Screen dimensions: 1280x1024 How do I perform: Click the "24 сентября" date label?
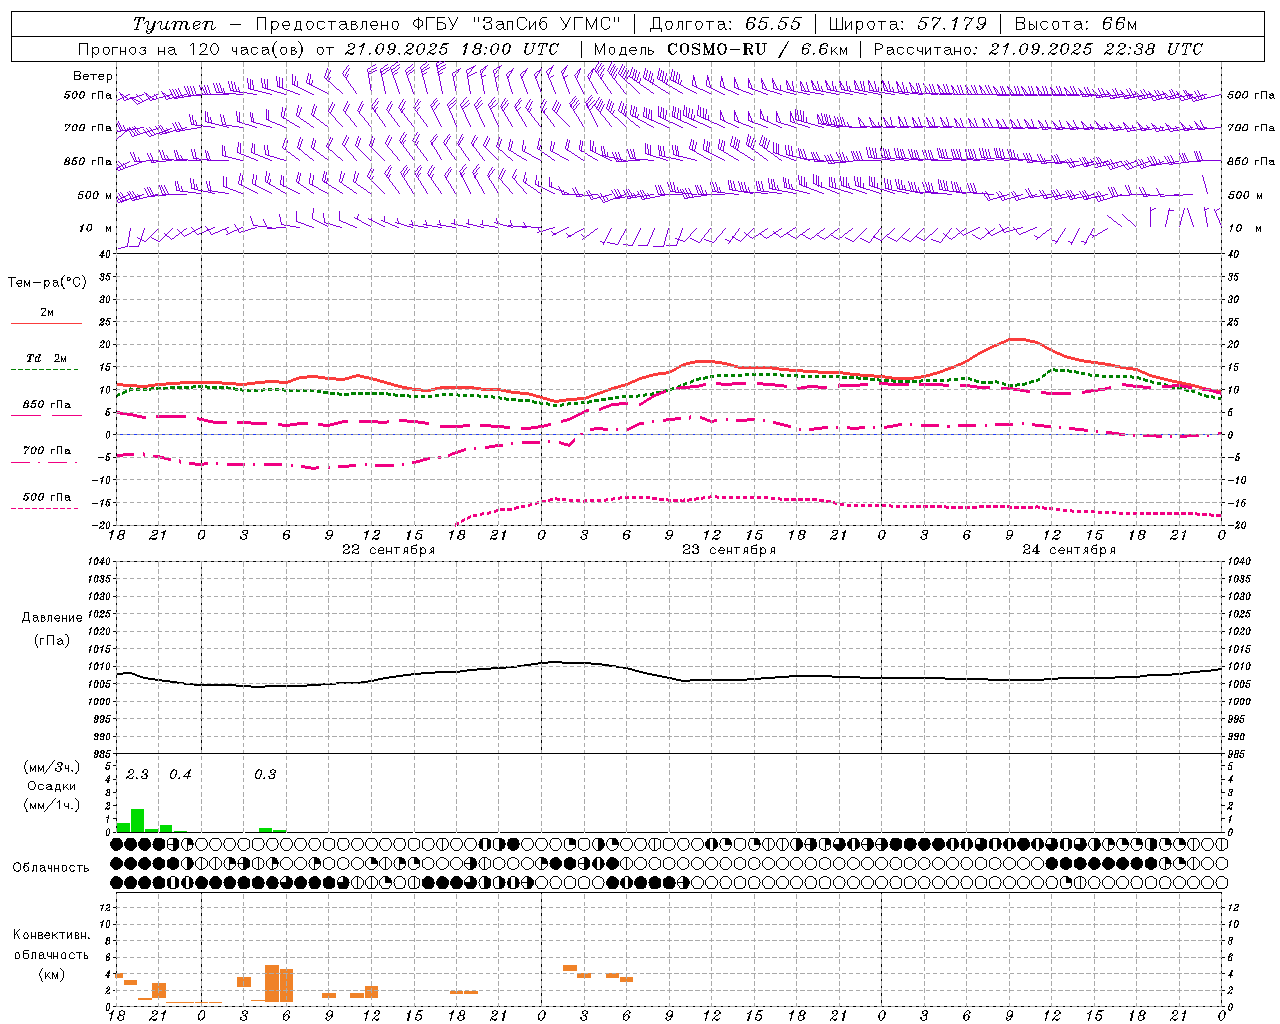[x=1068, y=550]
